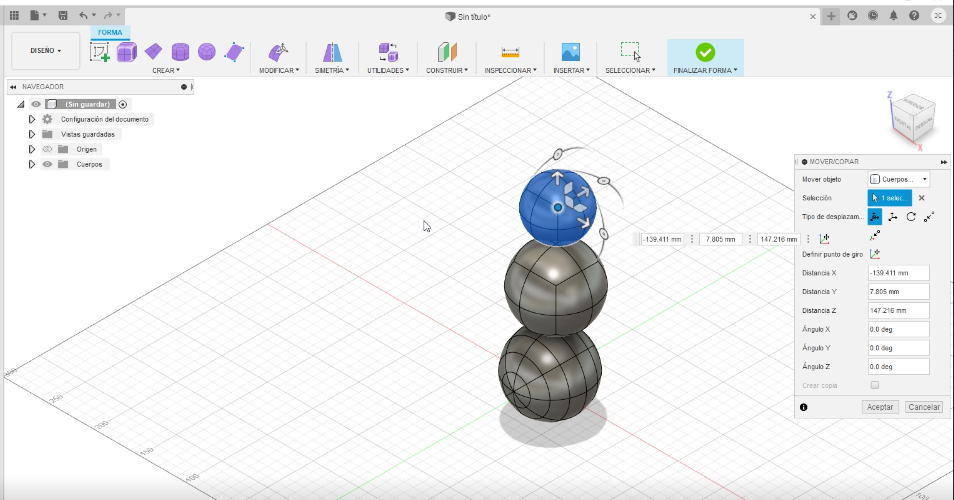Click the ViewCube orientation widget
The width and height of the screenshot is (954, 500).
point(911,119)
